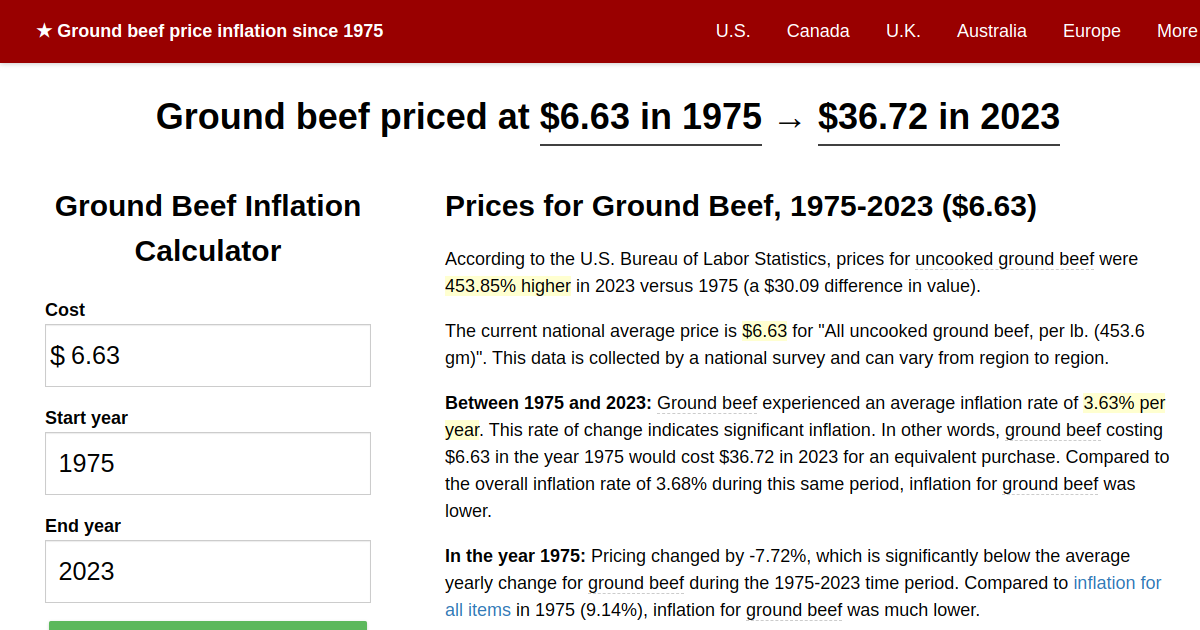Open the Canada navigation menu item
Image resolution: width=1200 pixels, height=630 pixels.
(818, 31)
